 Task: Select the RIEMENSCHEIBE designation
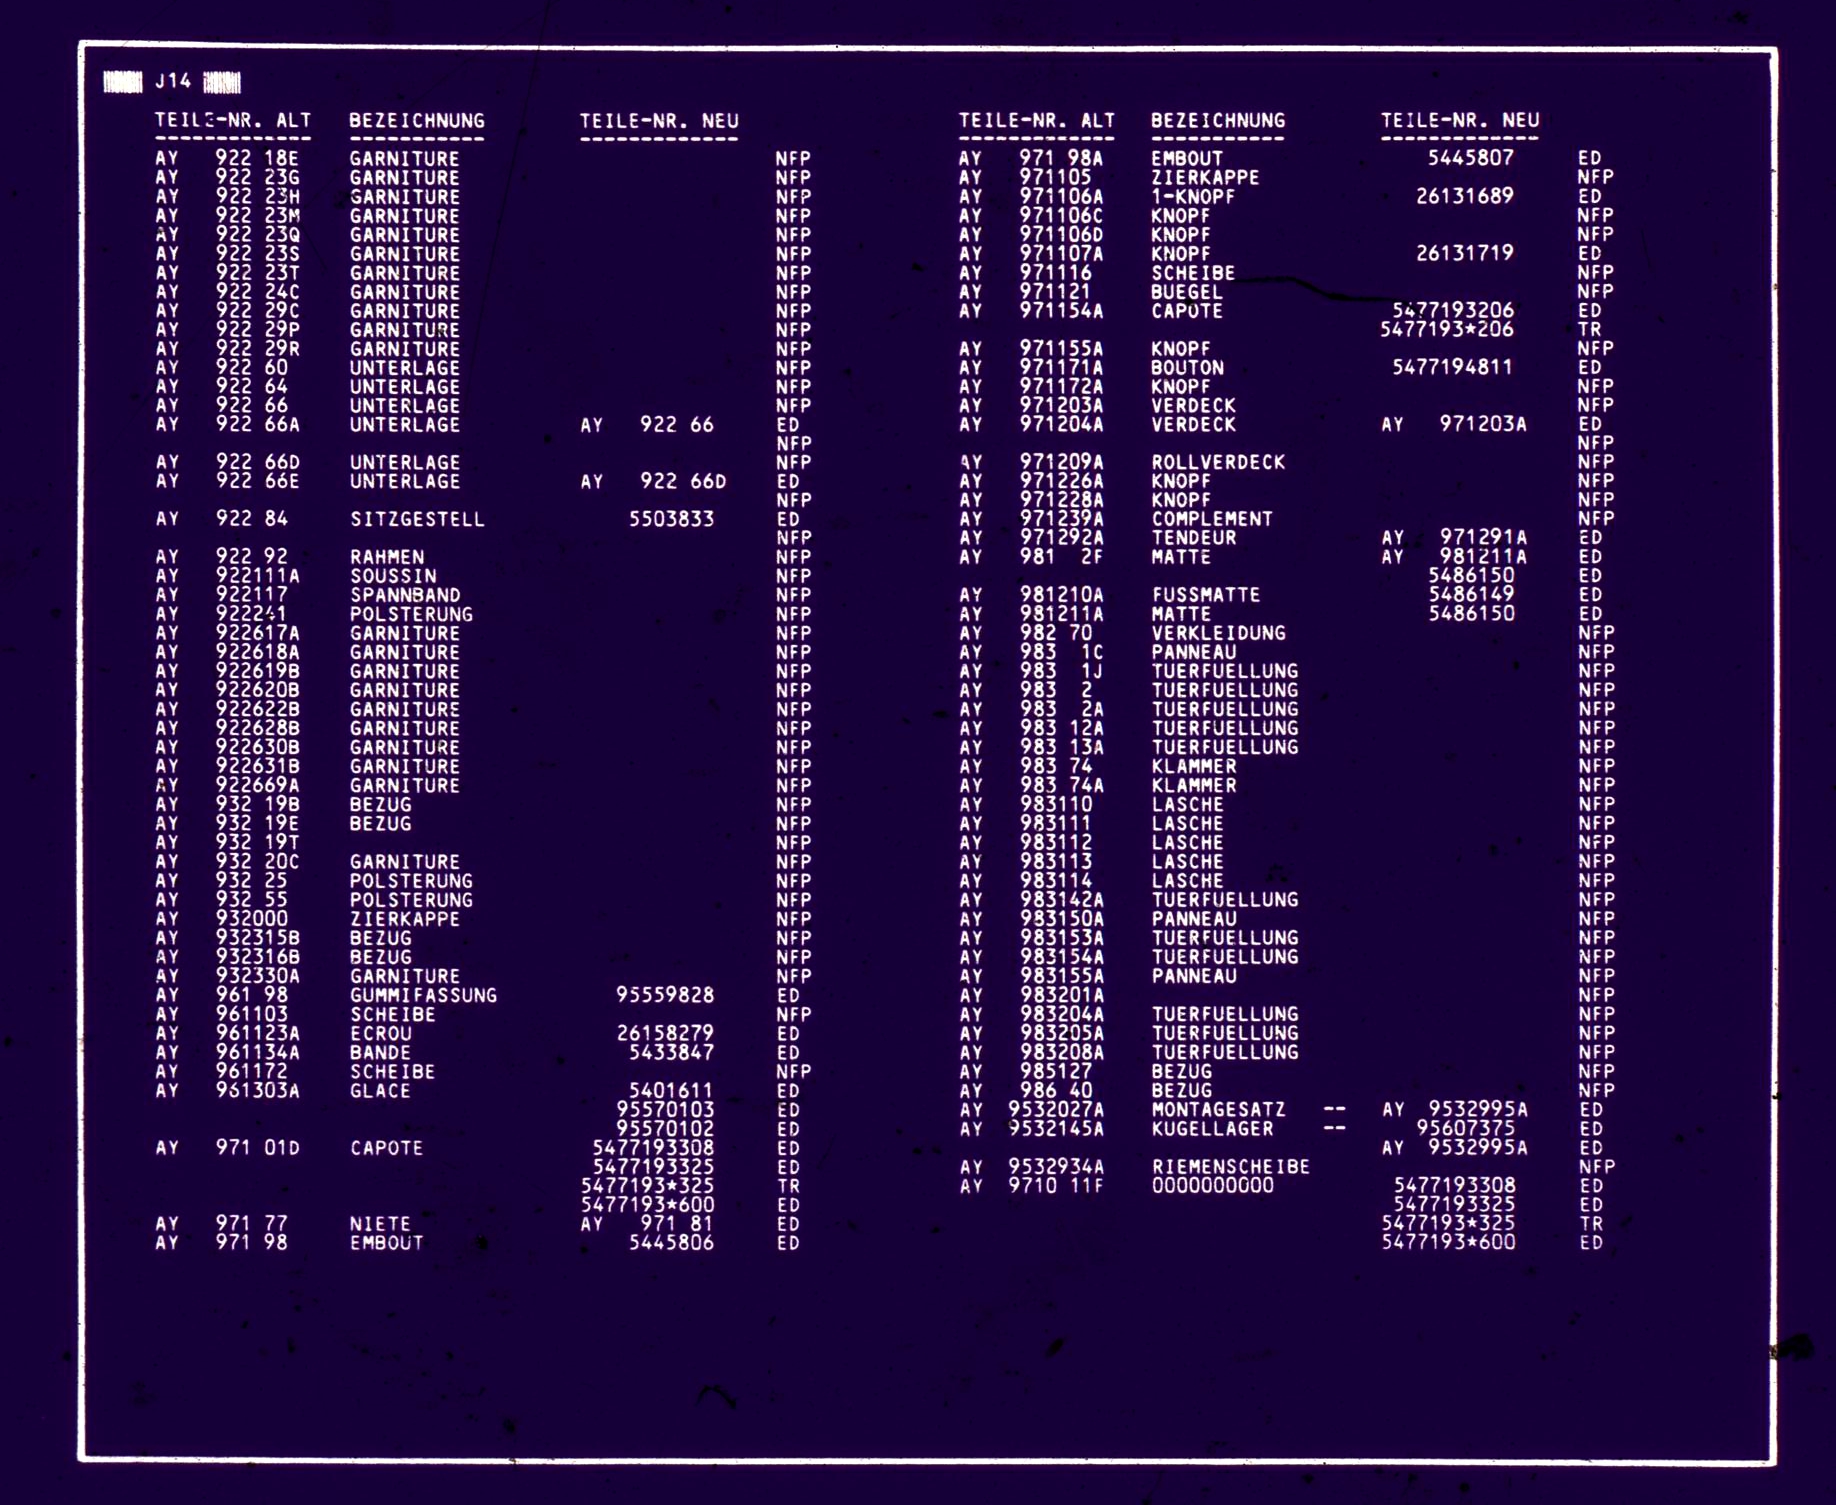(1231, 1167)
